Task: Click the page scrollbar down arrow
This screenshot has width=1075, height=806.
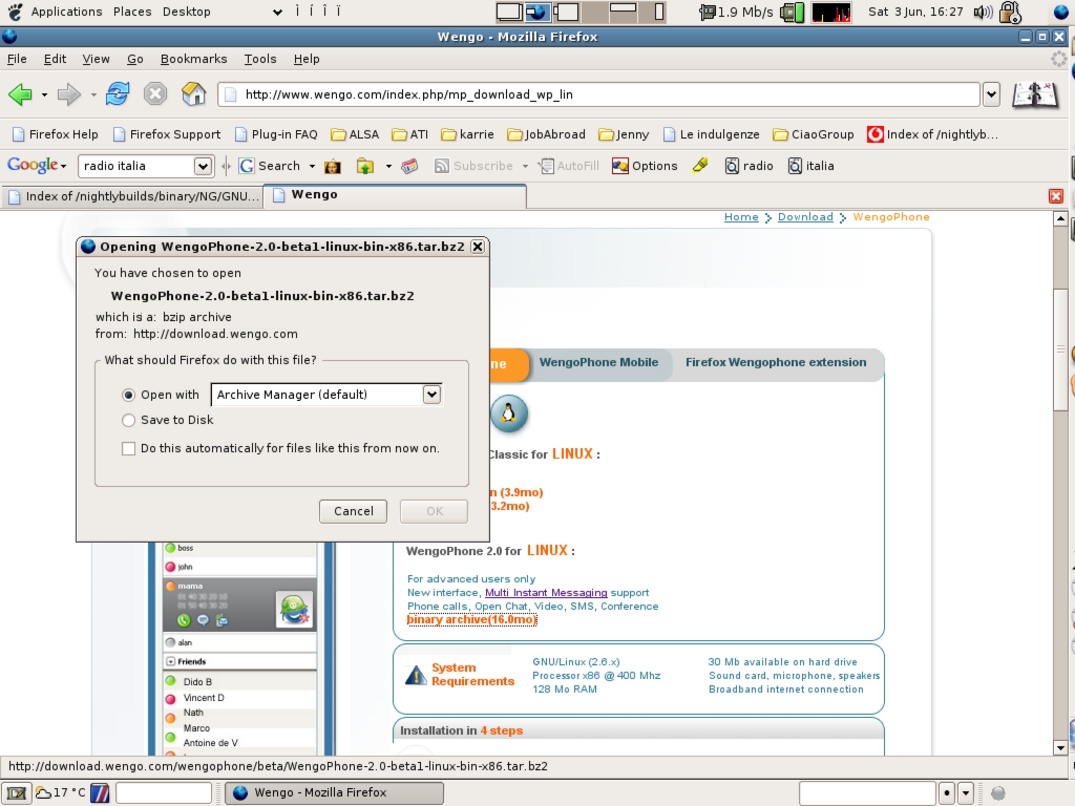Action: click(x=1061, y=748)
